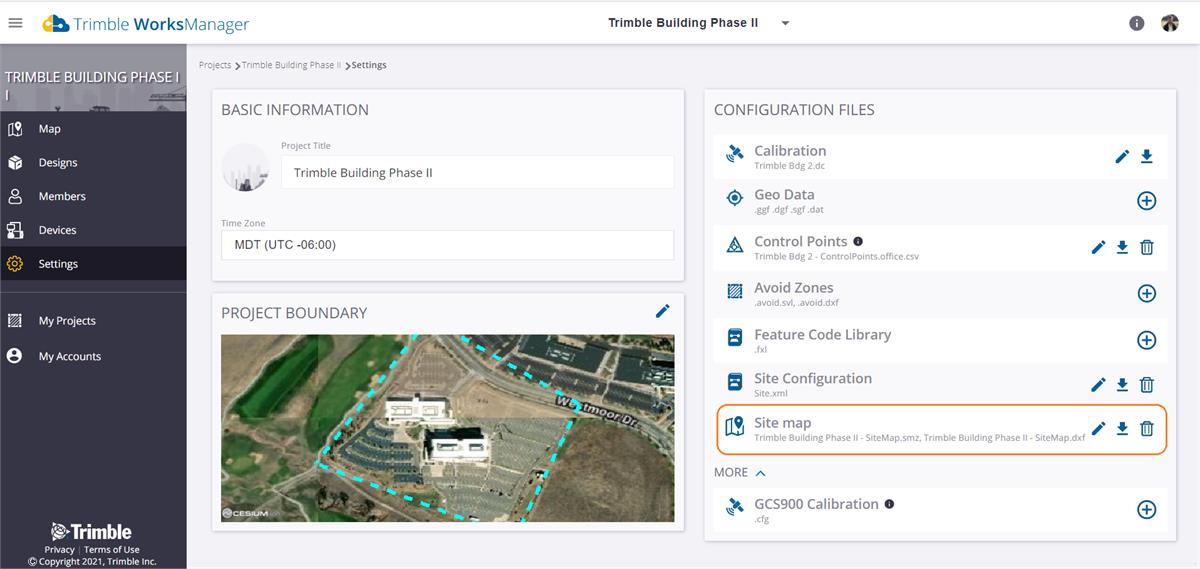The width and height of the screenshot is (1200, 569).
Task: Collapse the MORE section chevron
Action: click(760, 472)
